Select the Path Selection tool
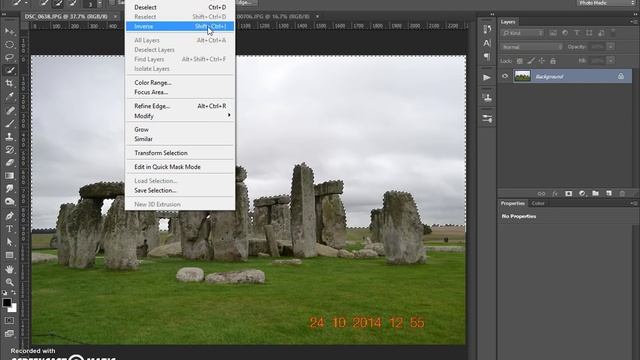Screen dimensions: 640x360 click(x=9, y=242)
